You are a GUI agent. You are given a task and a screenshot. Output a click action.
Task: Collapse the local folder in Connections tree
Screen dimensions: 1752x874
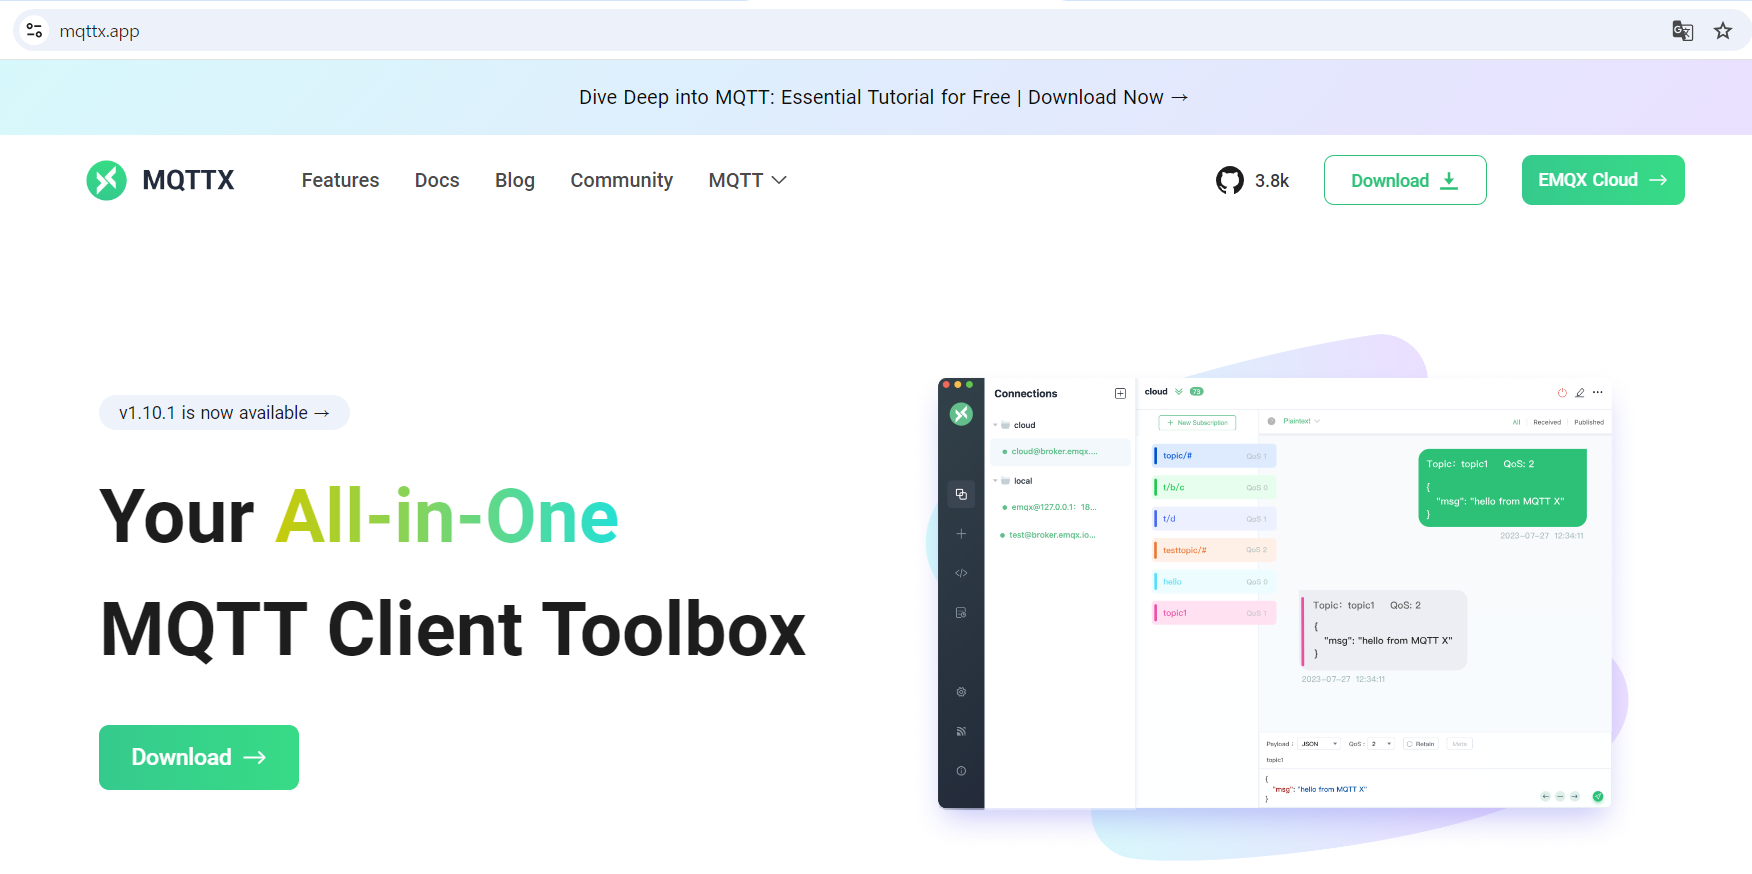click(996, 481)
